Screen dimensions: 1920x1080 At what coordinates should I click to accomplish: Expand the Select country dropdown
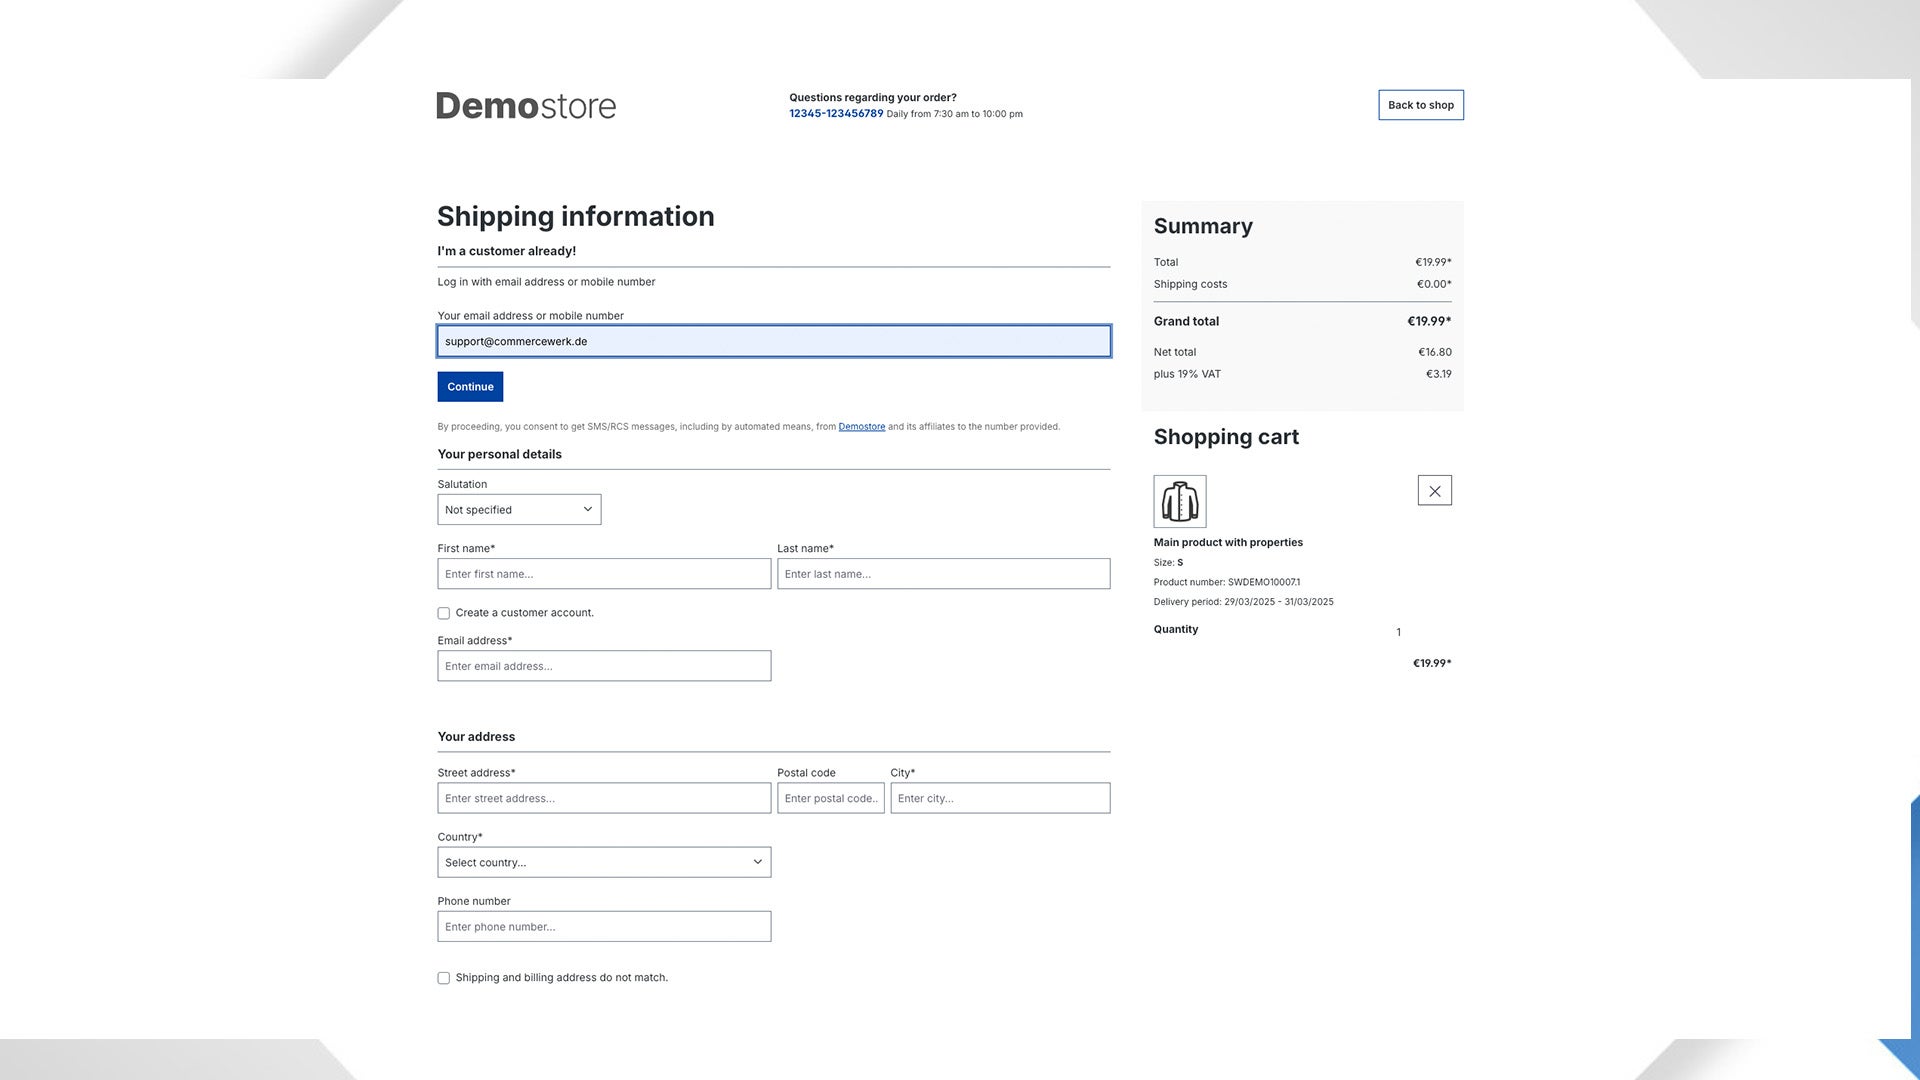604,862
